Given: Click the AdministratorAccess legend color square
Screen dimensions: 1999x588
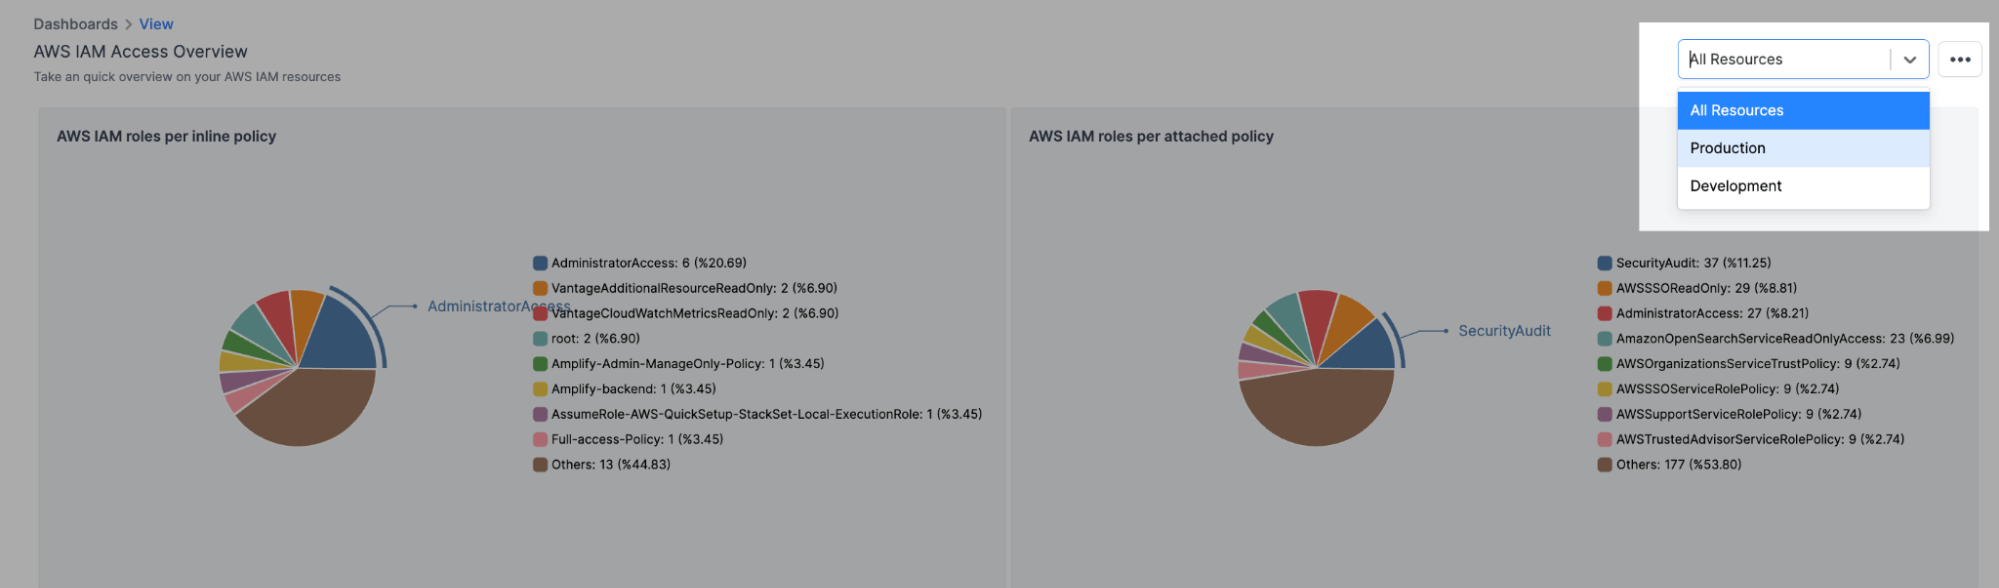Looking at the screenshot, I should click(541, 262).
